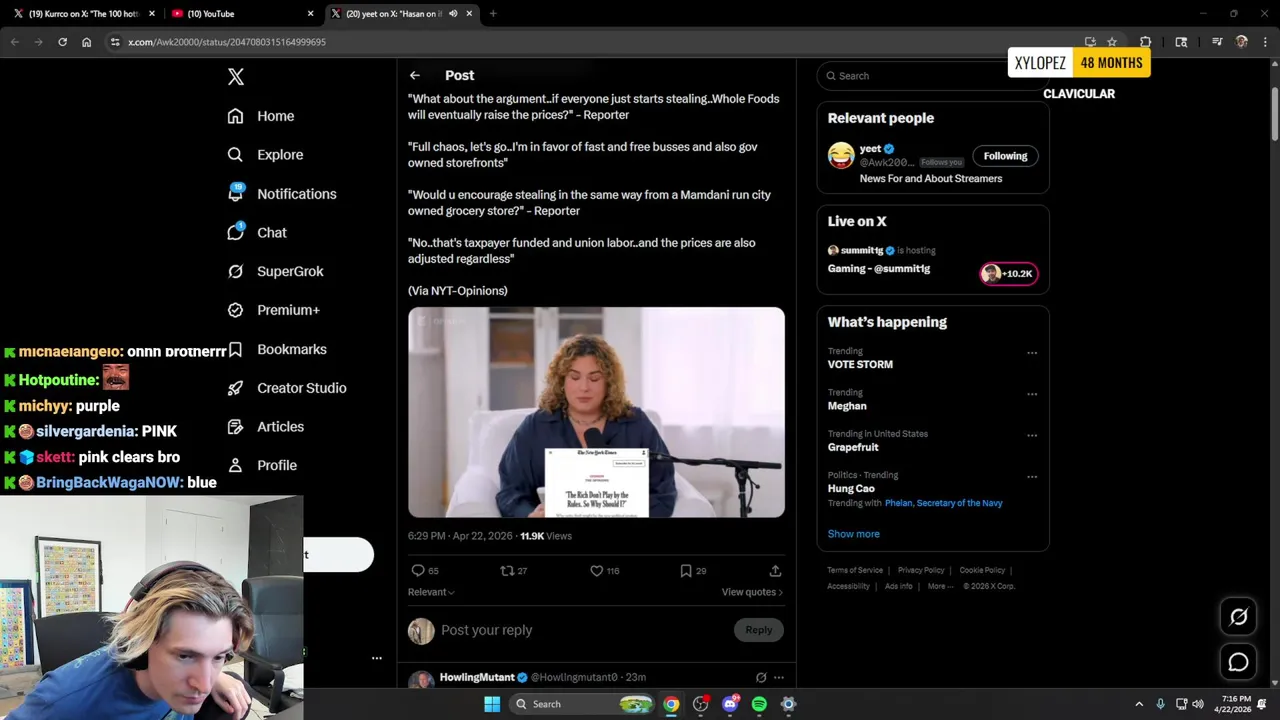This screenshot has height=720, width=1280.
Task: Click the Articles icon in sidebar
Action: tap(235, 427)
